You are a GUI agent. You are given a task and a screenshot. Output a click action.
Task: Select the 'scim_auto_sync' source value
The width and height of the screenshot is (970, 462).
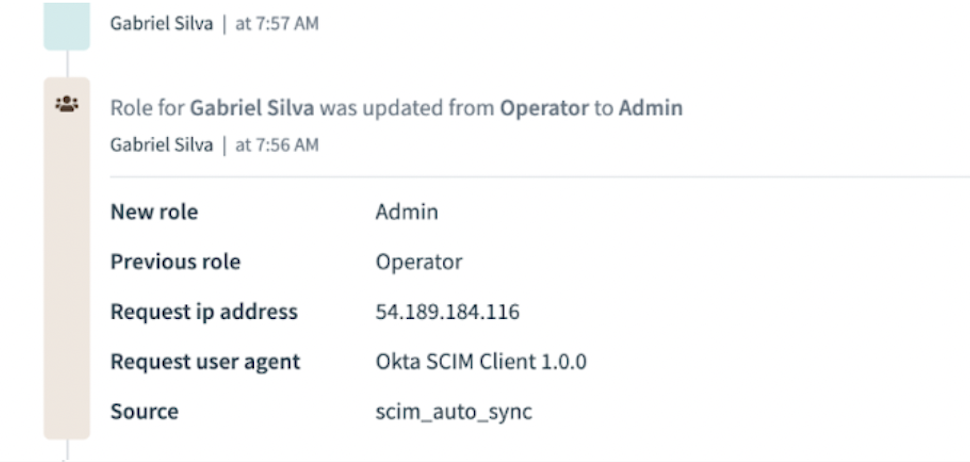454,412
